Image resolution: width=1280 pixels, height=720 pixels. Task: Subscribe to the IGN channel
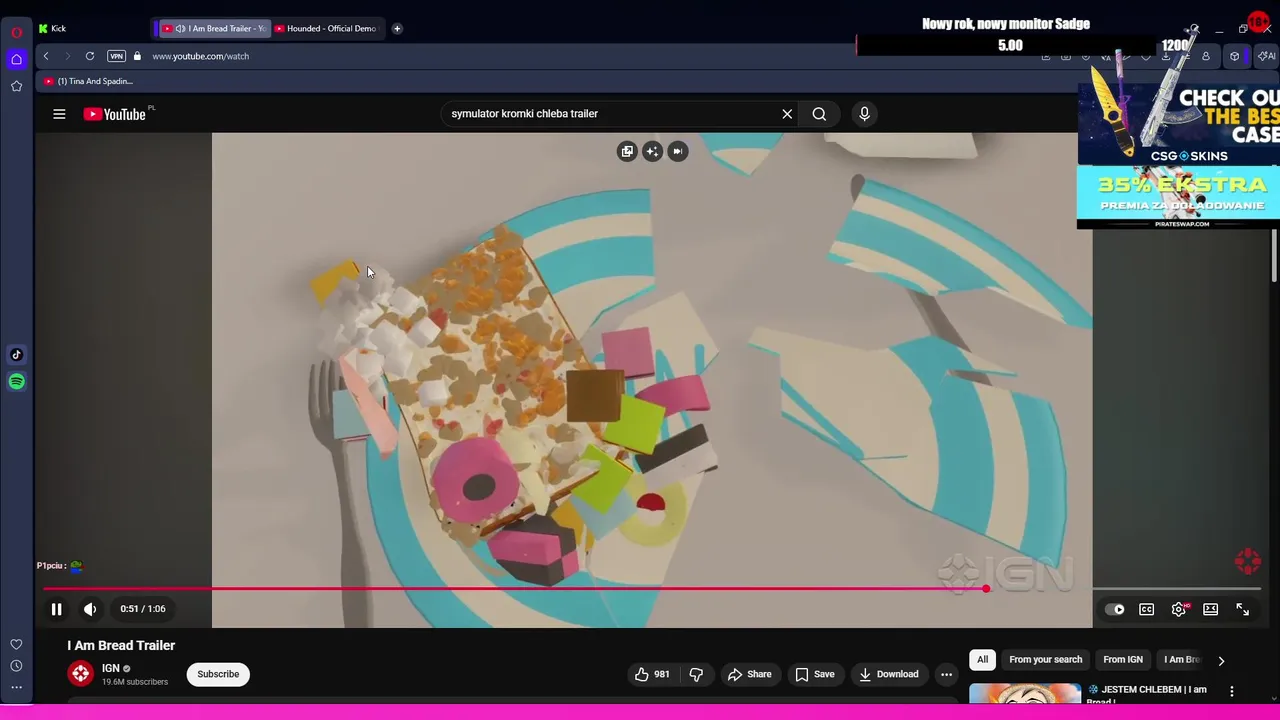(218, 675)
